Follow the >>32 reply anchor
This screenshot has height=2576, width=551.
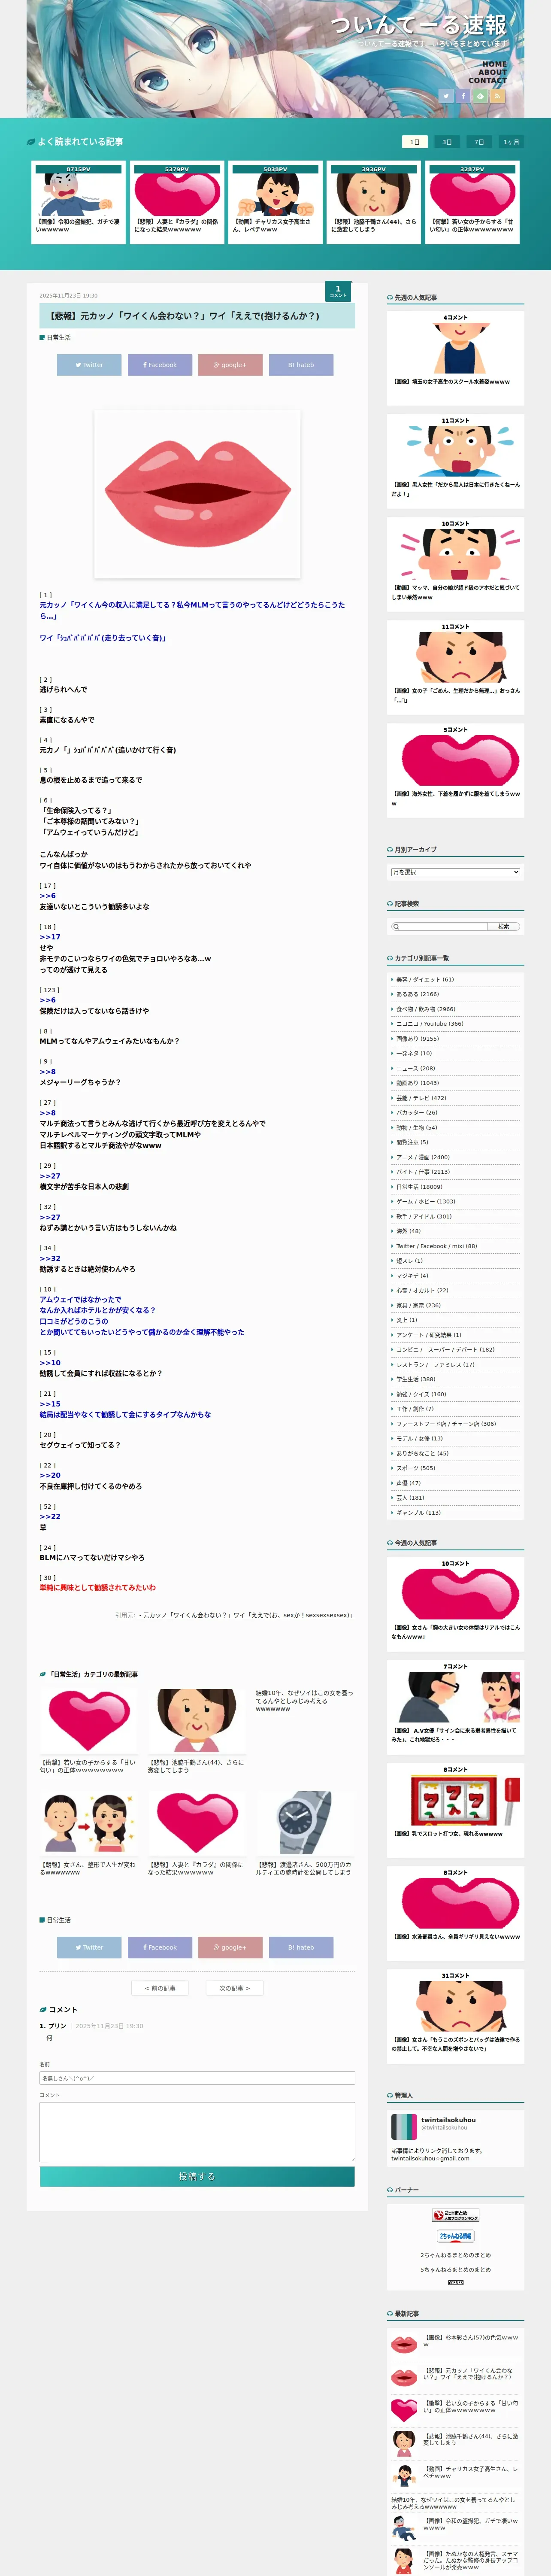tap(50, 1258)
